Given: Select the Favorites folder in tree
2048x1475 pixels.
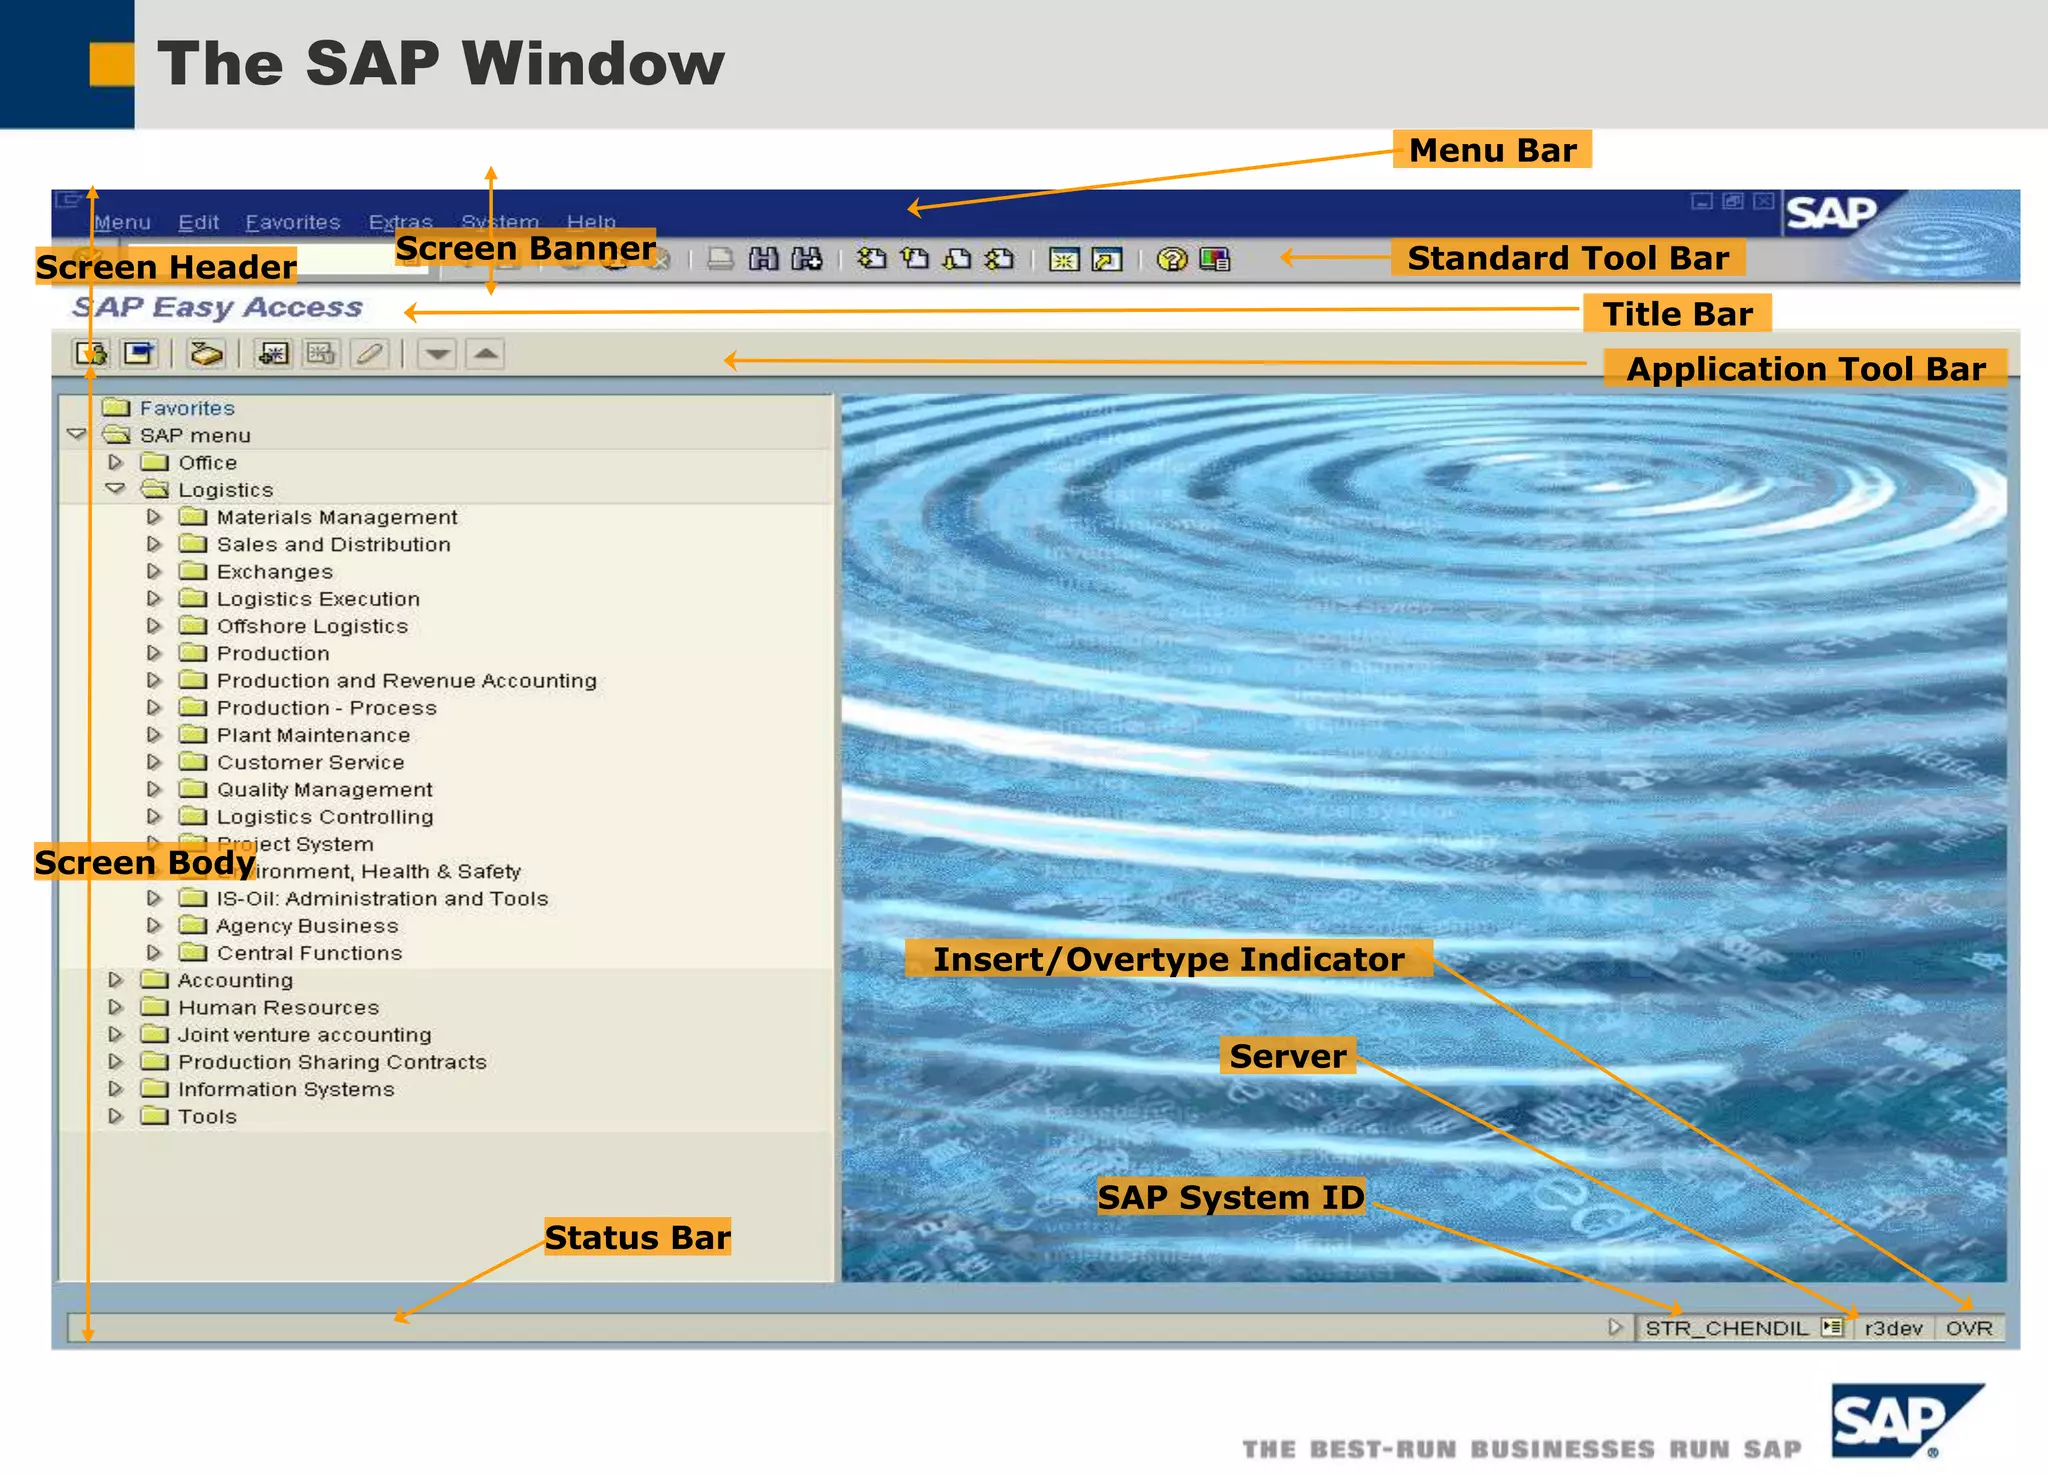Looking at the screenshot, I should click(x=187, y=408).
